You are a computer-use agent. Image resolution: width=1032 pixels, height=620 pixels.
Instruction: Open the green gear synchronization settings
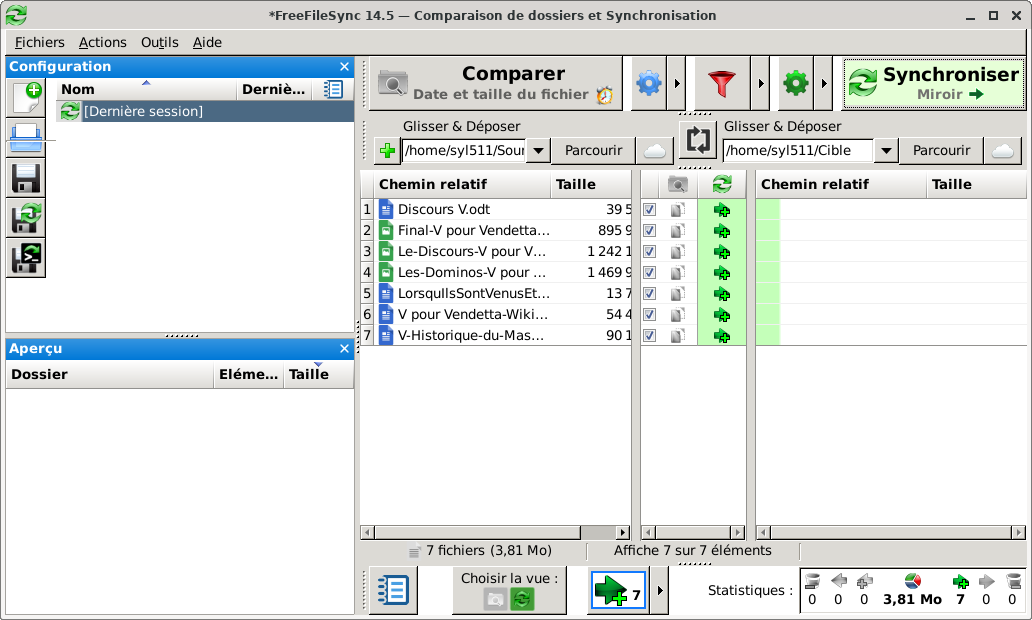795,84
